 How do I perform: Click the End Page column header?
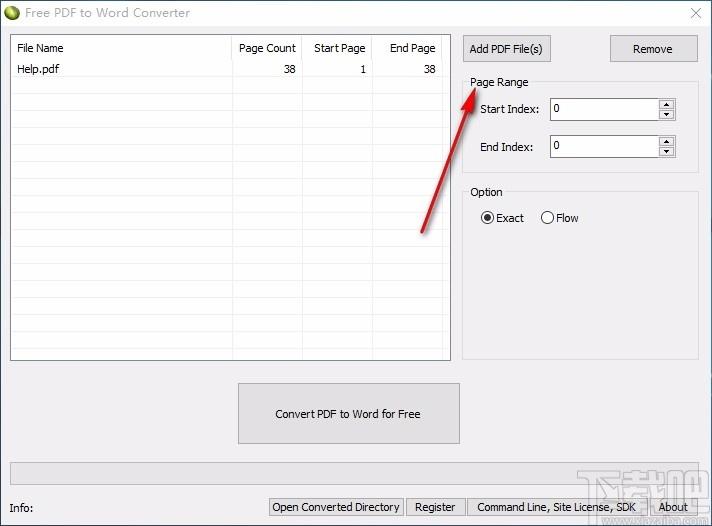(x=407, y=48)
